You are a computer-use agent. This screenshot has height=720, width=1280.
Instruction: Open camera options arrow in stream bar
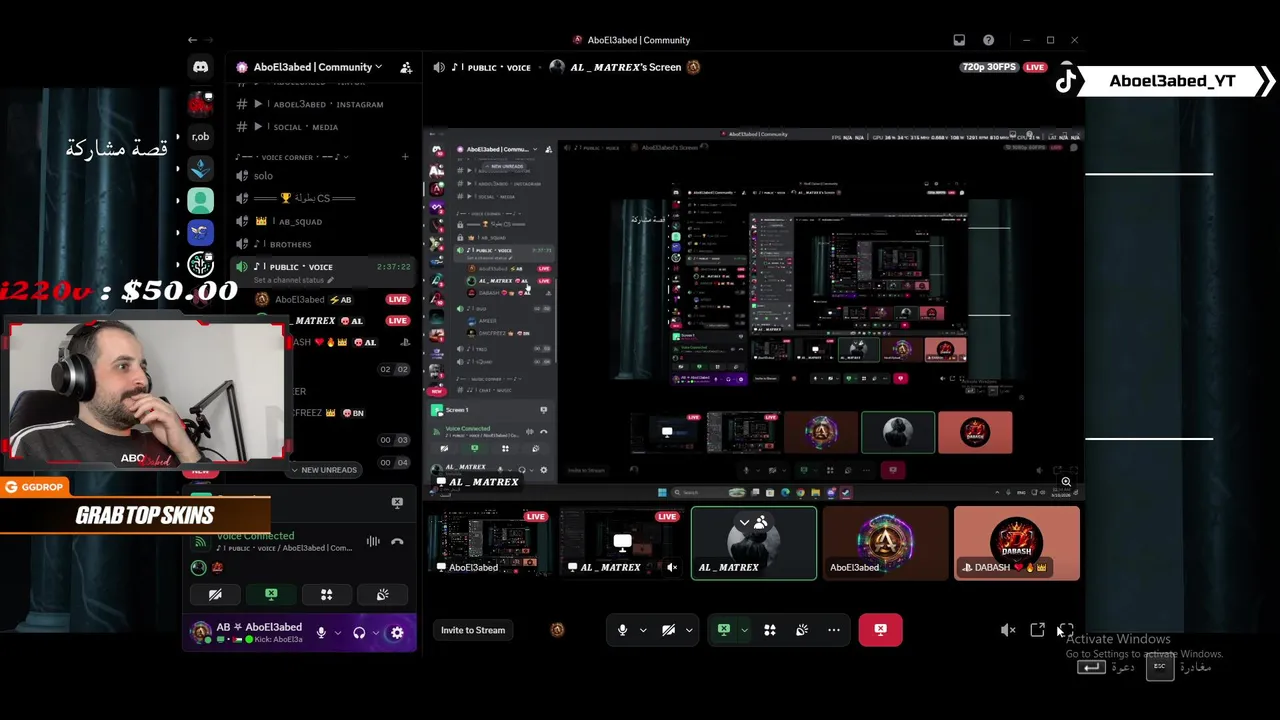pos(688,630)
